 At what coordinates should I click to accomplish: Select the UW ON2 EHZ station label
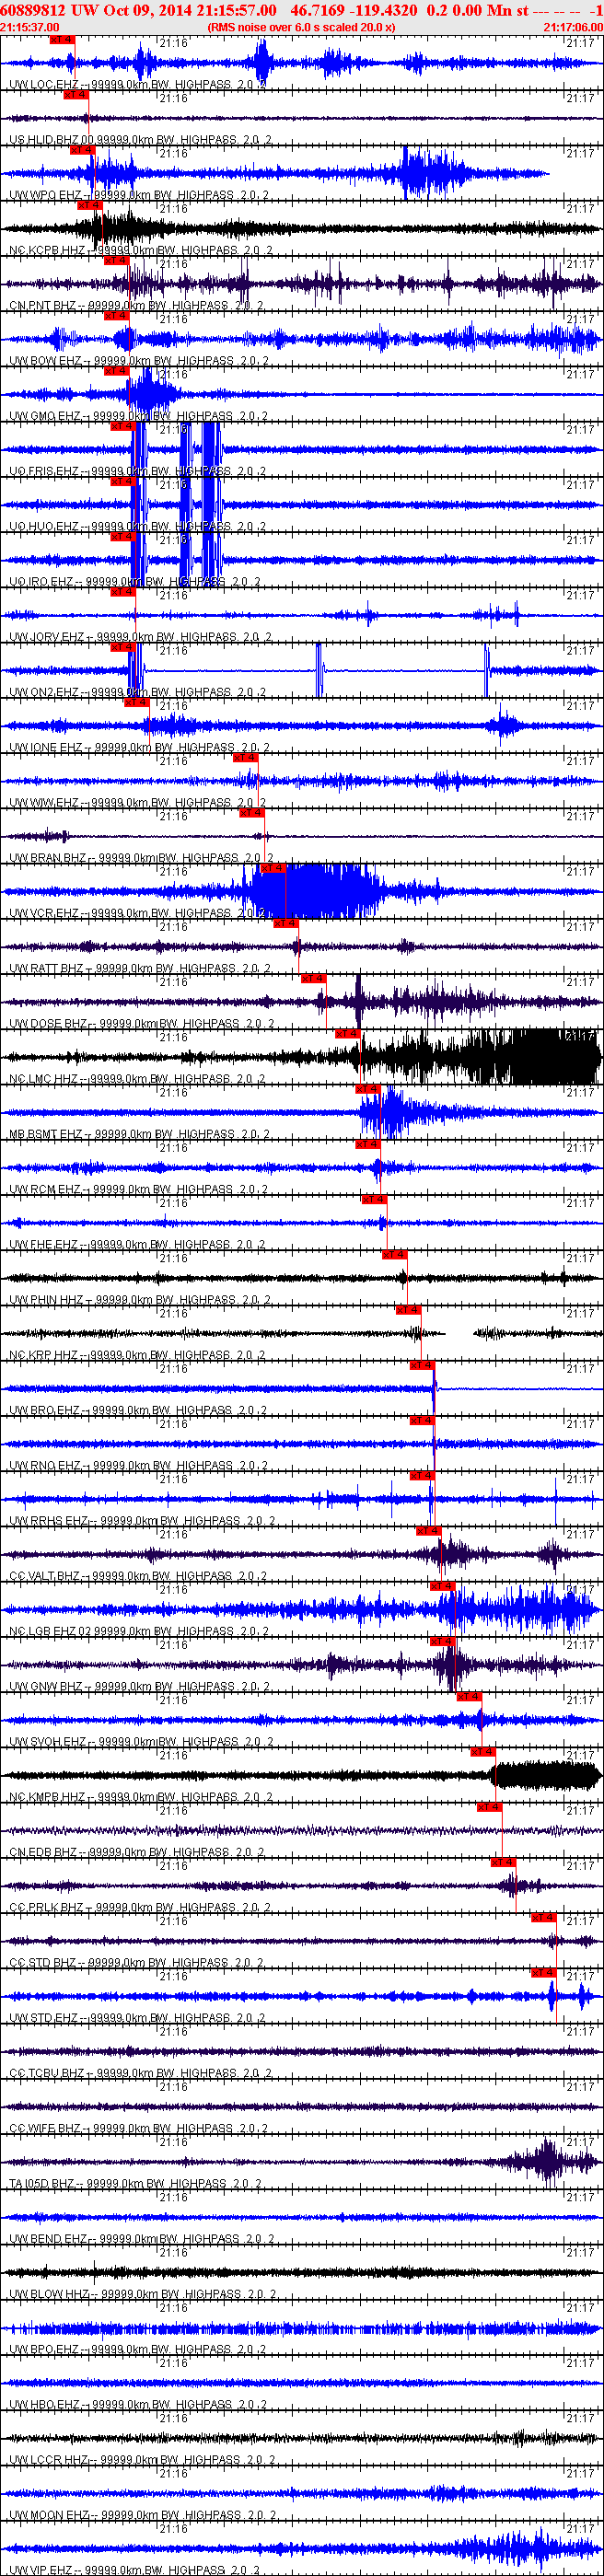tap(137, 692)
